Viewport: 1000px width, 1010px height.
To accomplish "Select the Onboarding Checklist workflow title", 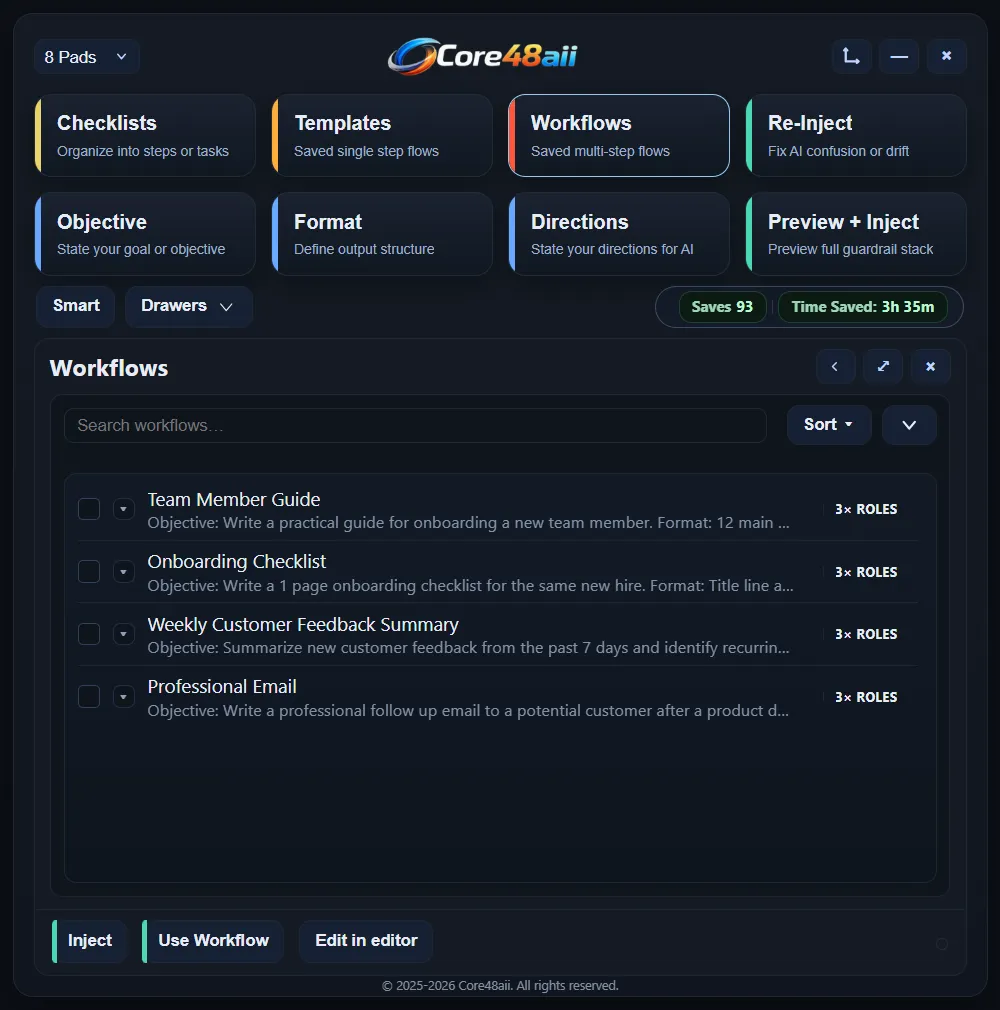I will [236, 562].
